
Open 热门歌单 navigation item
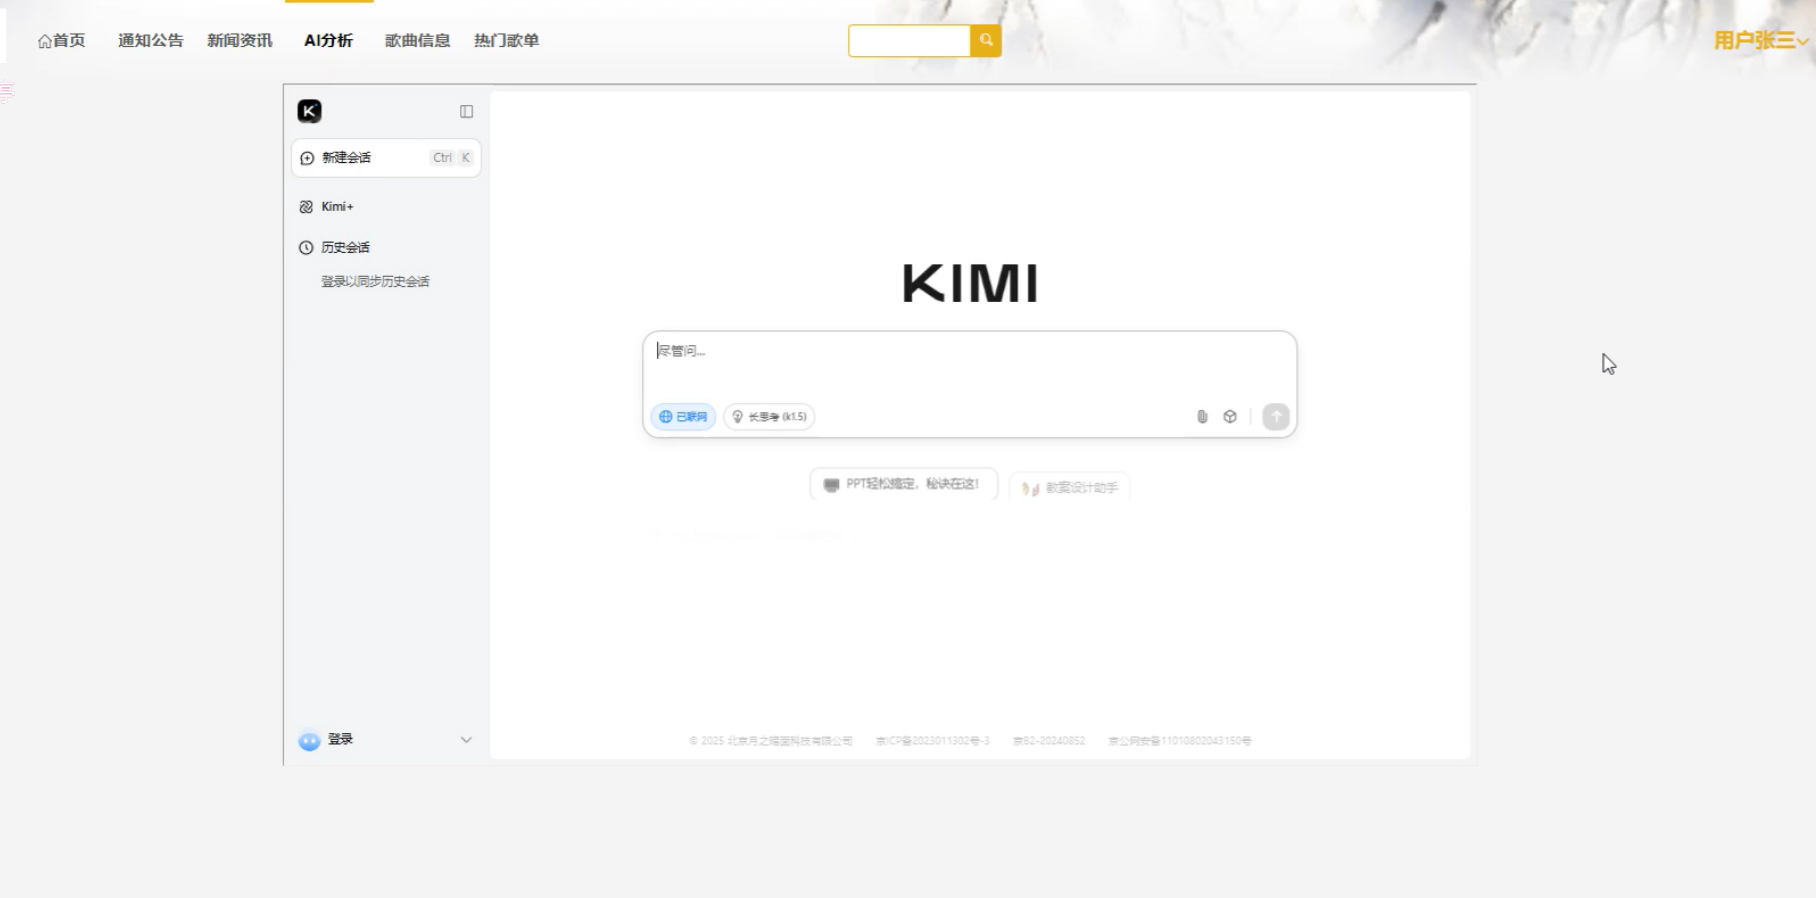click(x=507, y=41)
